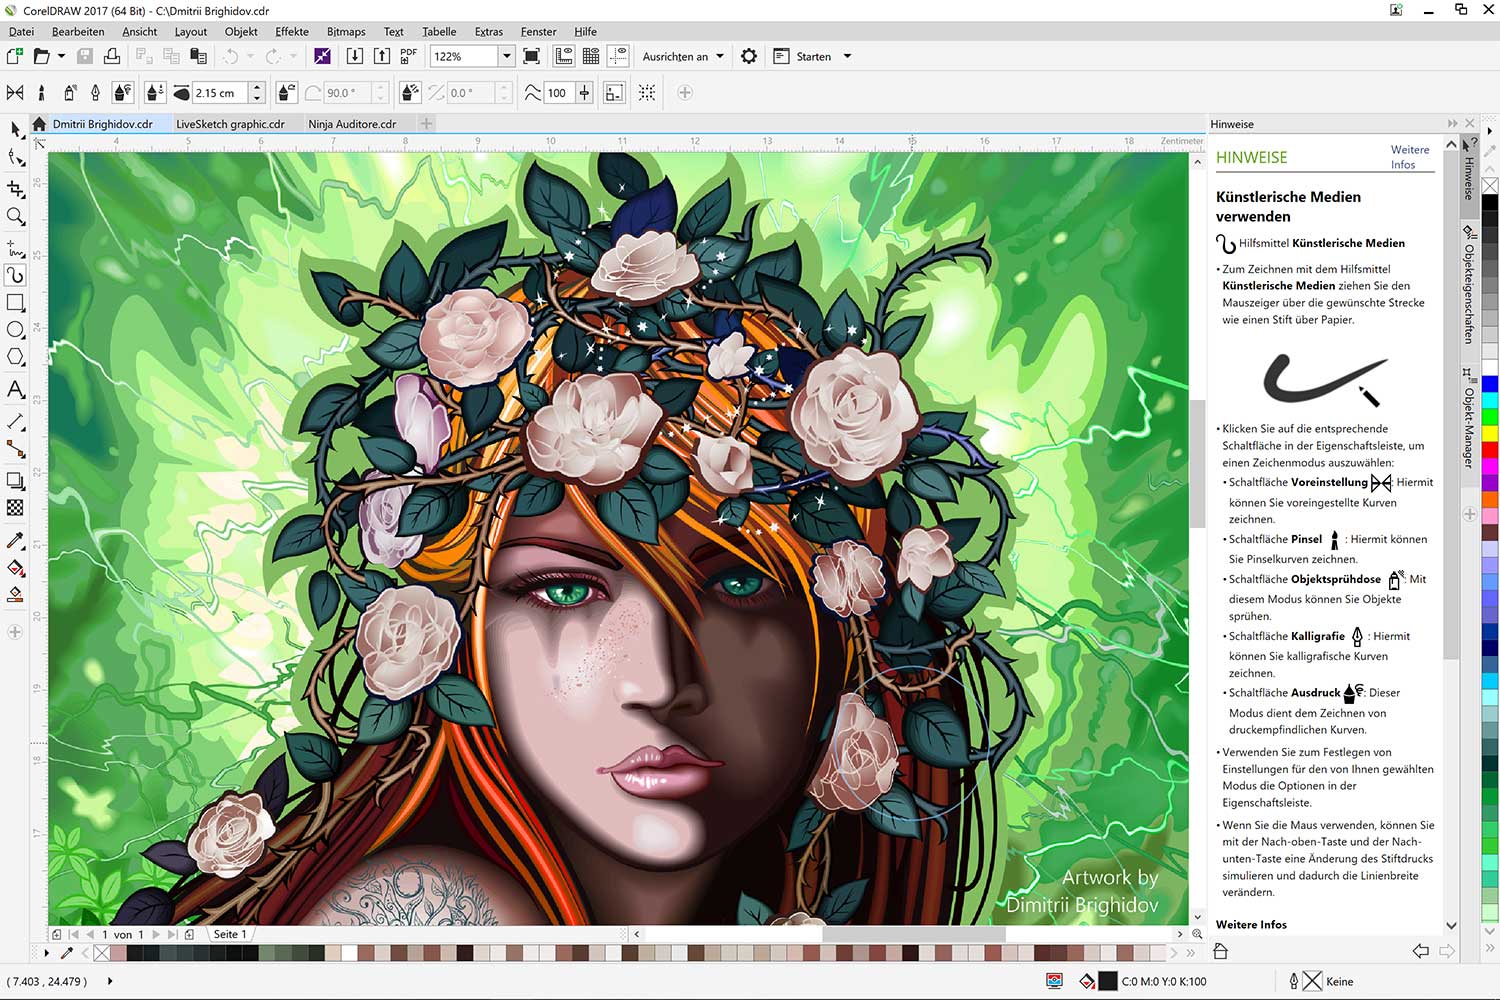
Task: Open the Starten dropdown menu
Action: pos(847,56)
